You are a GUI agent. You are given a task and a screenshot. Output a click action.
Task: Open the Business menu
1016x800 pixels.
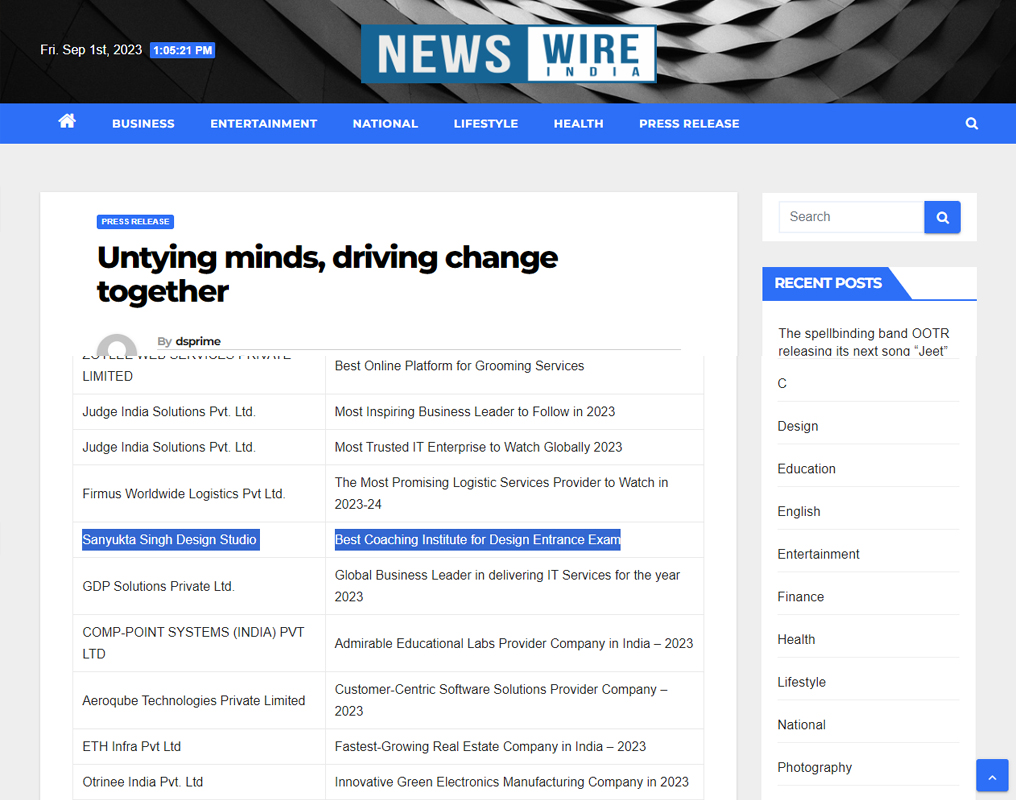point(143,124)
